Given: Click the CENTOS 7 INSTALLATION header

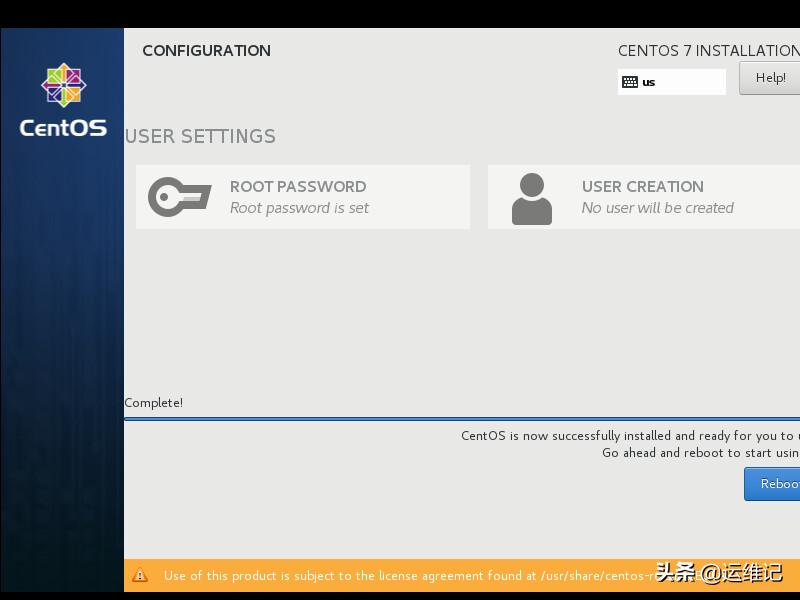Looking at the screenshot, I should tap(708, 50).
